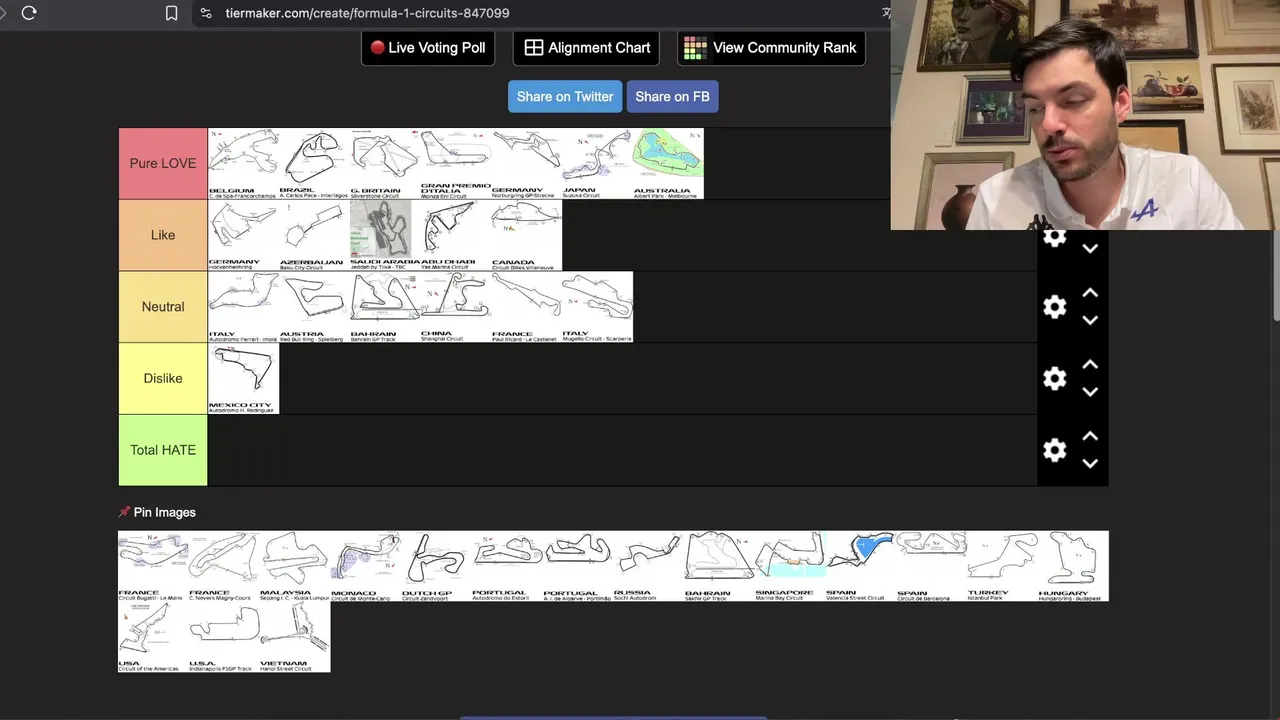Open settings gear for the Neutral tier
The width and height of the screenshot is (1280, 720).
click(x=1054, y=307)
